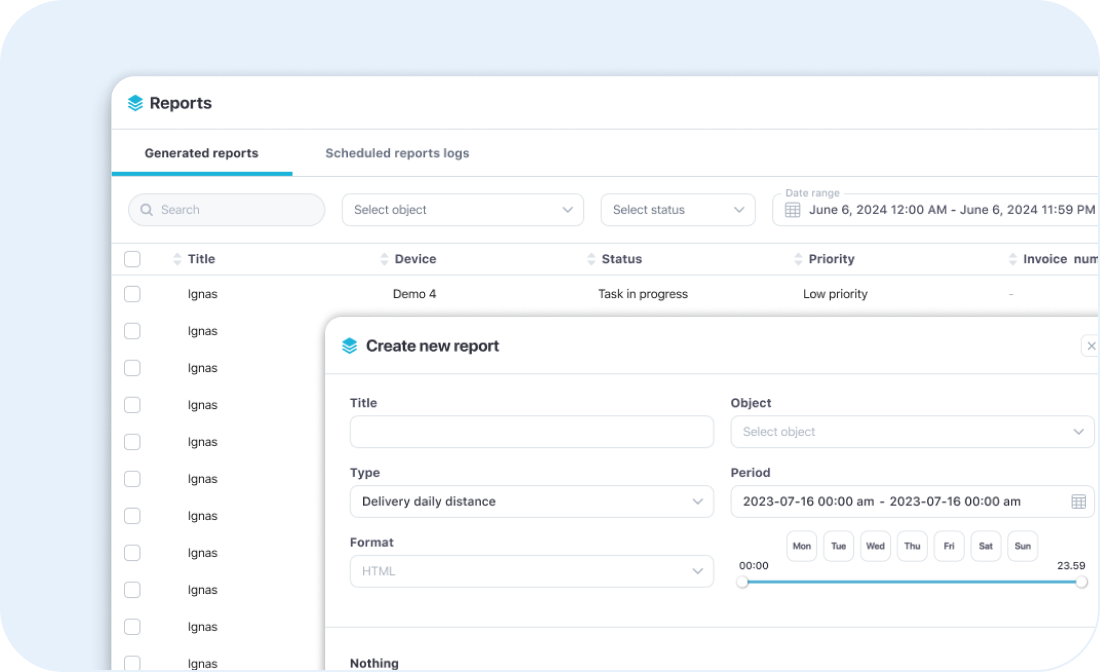Open the Date range calendar icon
This screenshot has height=672, width=1100.
(x=792, y=210)
